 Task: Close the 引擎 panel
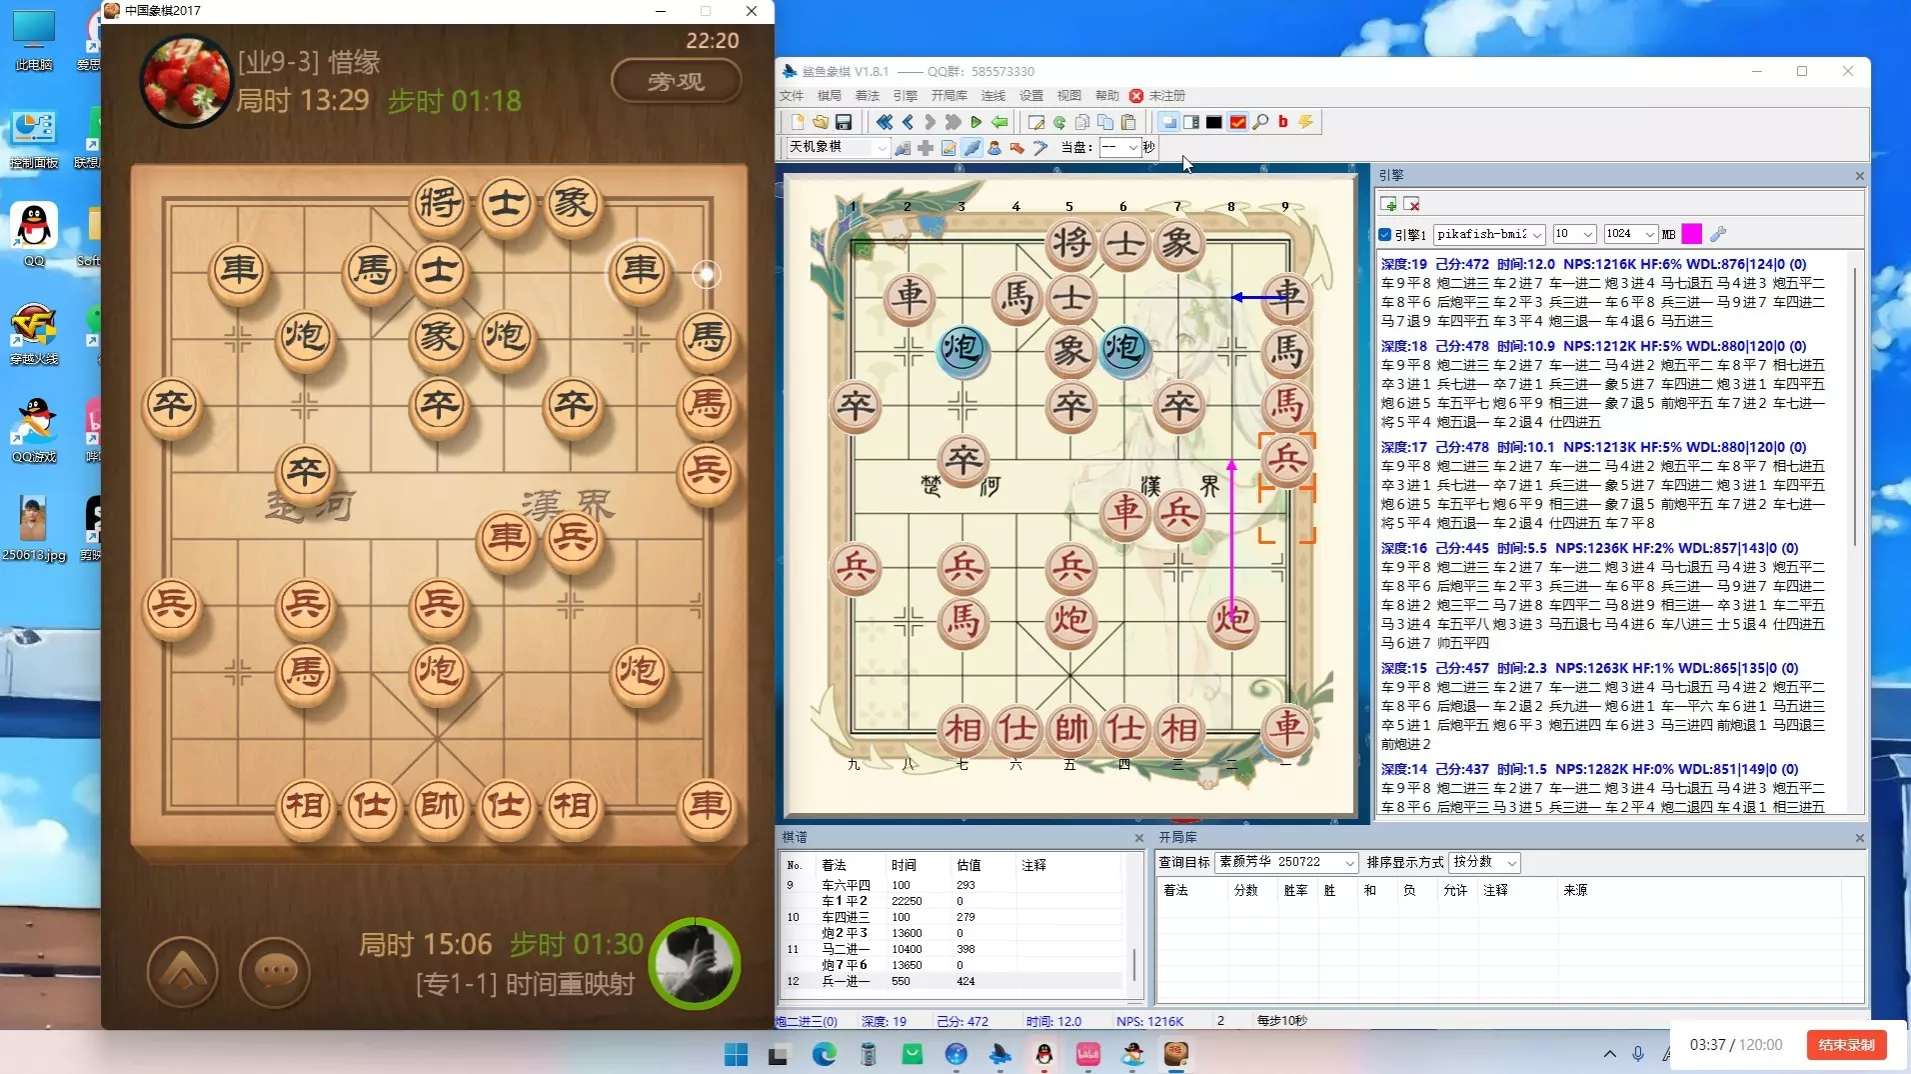(x=1859, y=176)
